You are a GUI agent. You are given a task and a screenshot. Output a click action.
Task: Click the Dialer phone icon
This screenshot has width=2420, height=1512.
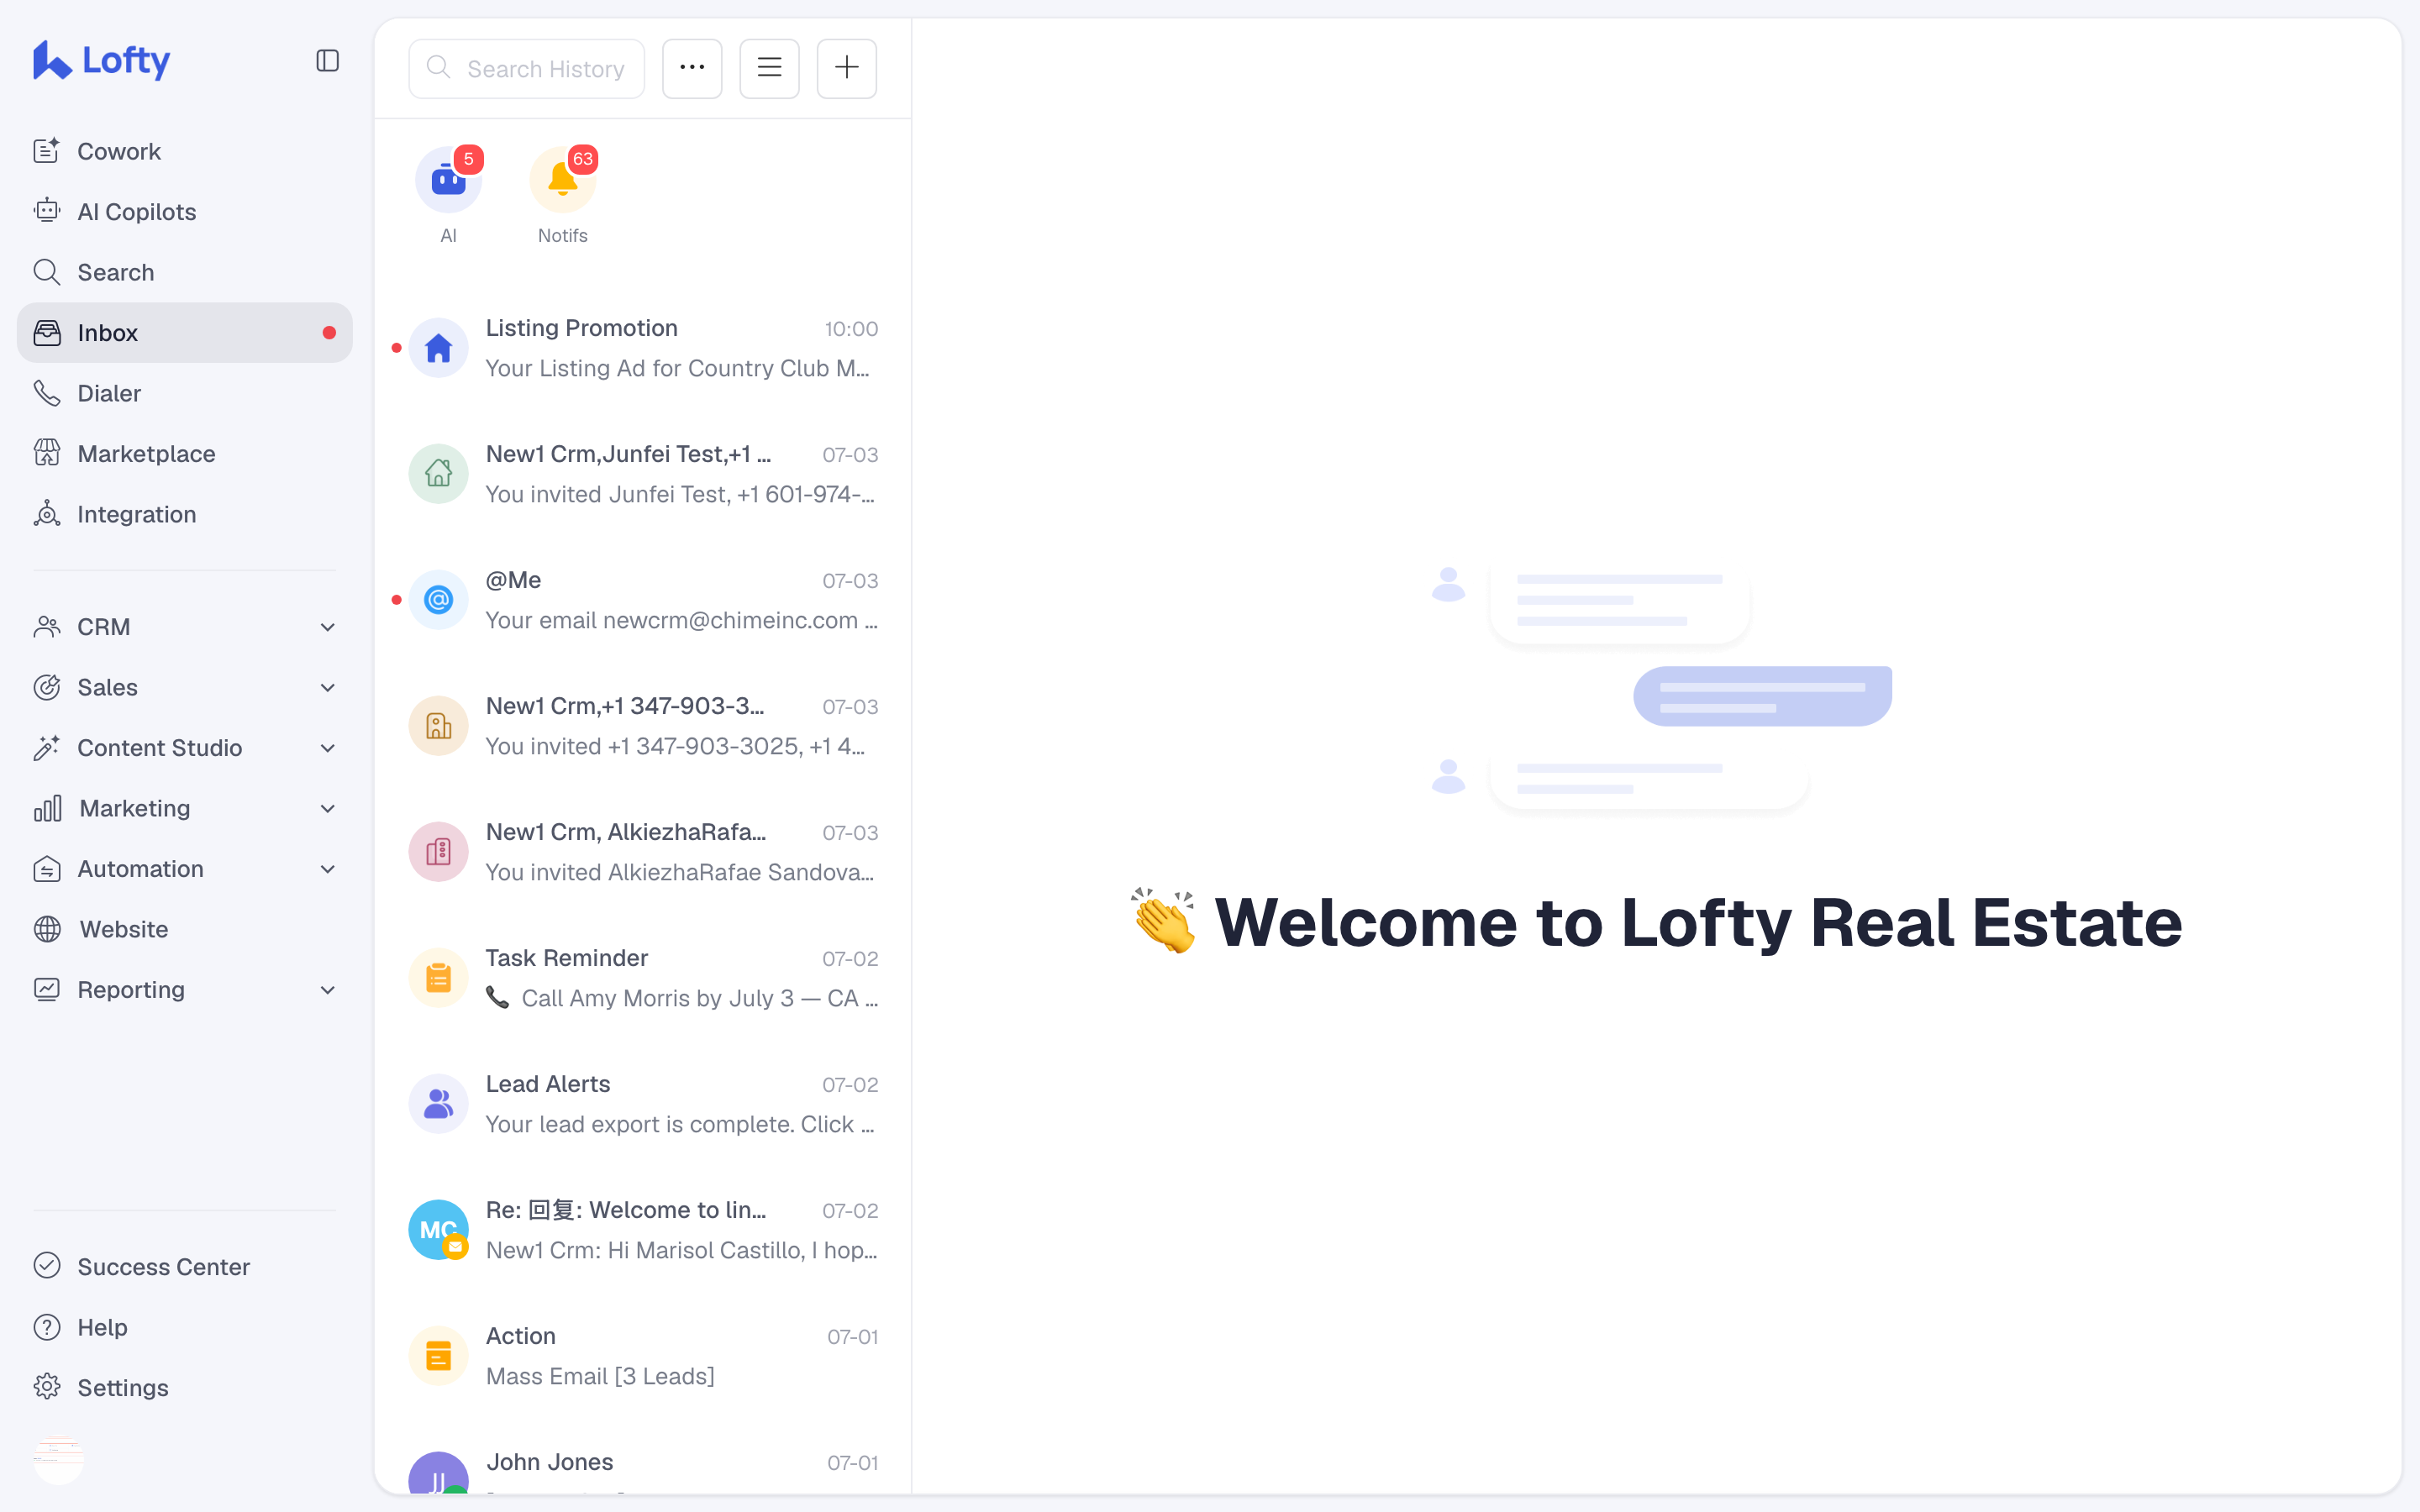(x=47, y=393)
